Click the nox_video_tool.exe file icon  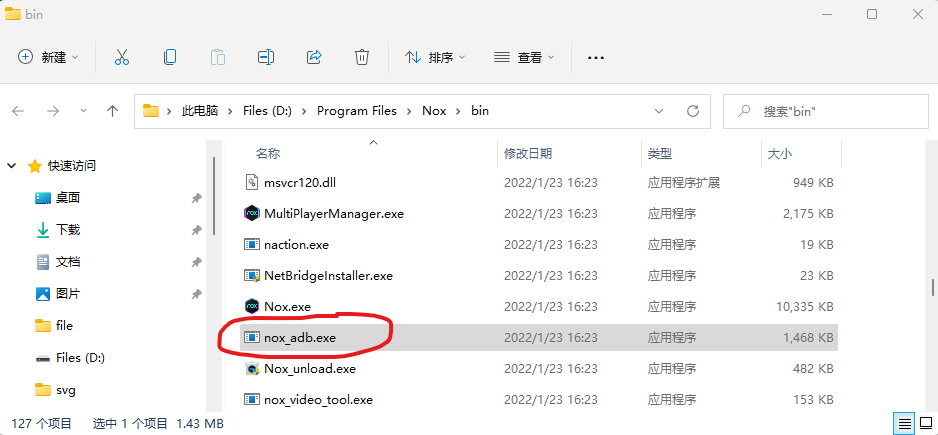click(x=251, y=399)
